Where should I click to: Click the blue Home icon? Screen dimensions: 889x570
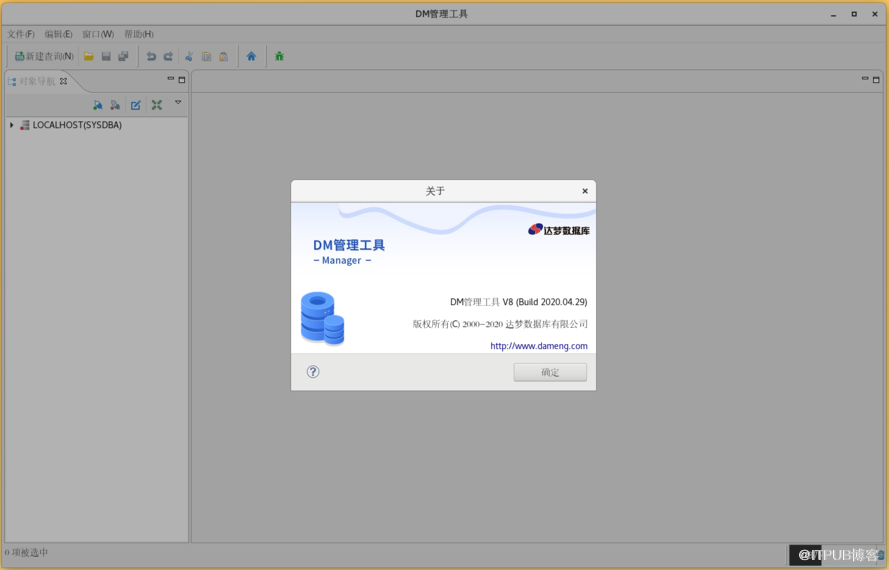251,57
